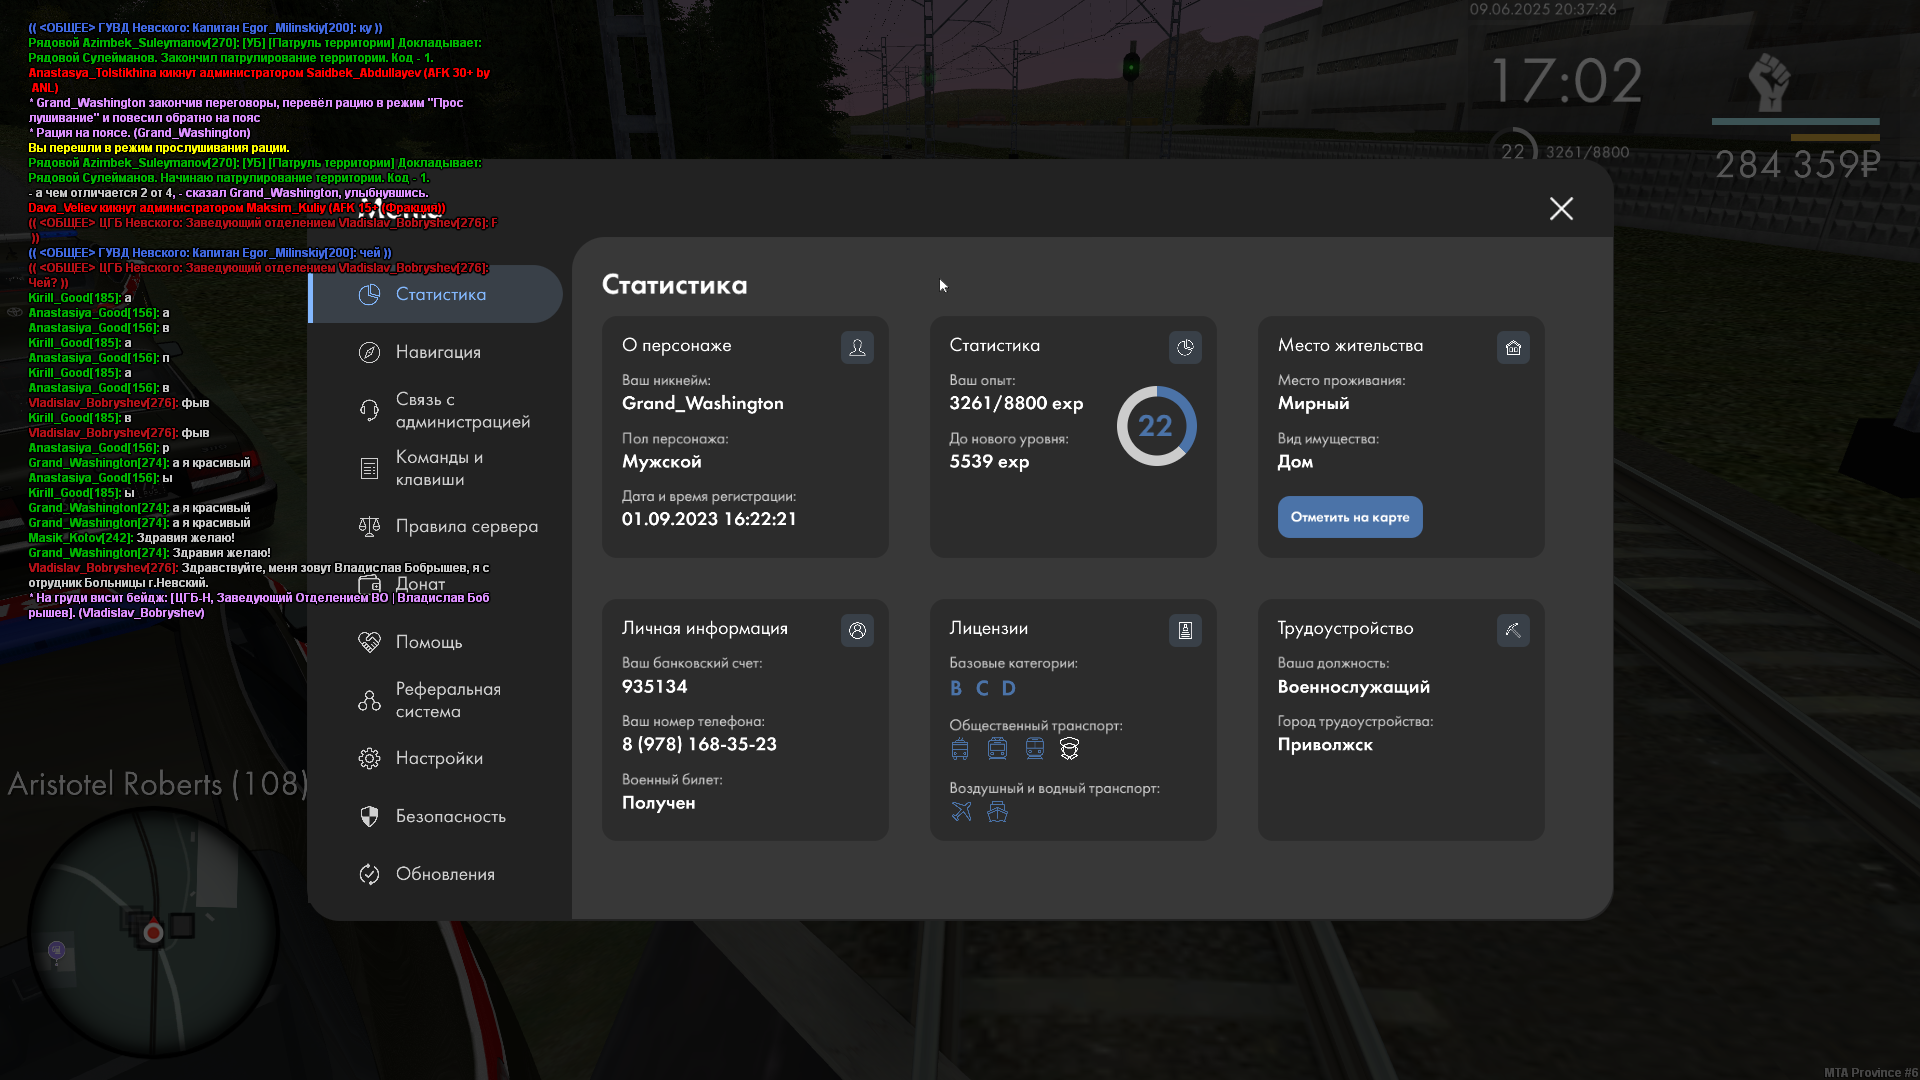The width and height of the screenshot is (1920, 1080).
Task: Click the nickname Grand_Washington
Action: pyautogui.click(x=703, y=403)
